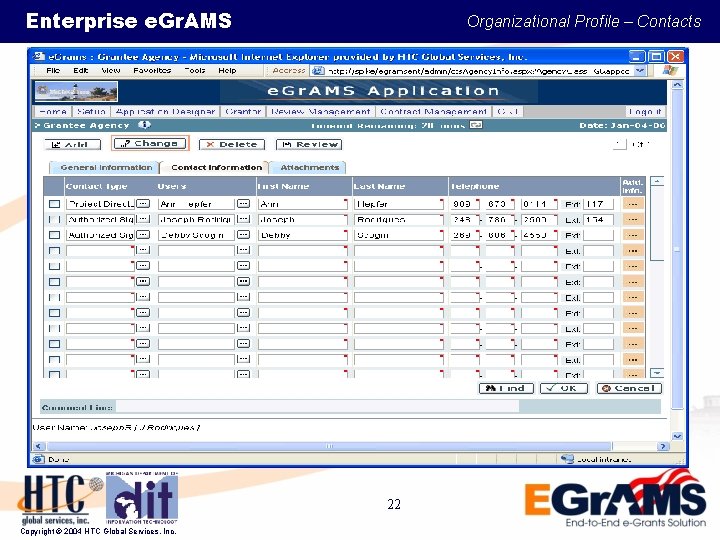Open the Favorites menu
The image size is (720, 540).
[x=152, y=70]
